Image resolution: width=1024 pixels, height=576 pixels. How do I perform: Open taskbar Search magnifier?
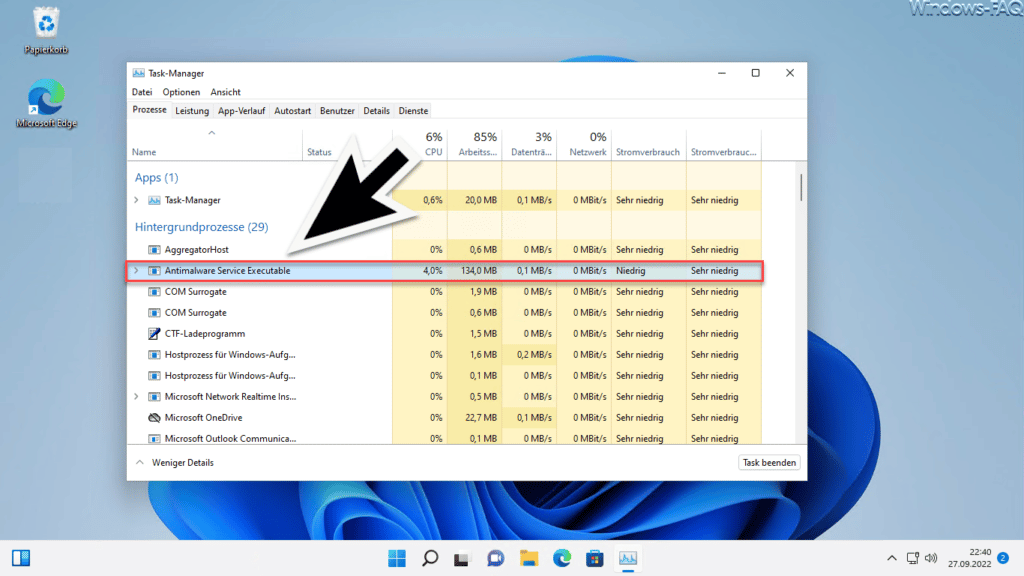[x=430, y=558]
